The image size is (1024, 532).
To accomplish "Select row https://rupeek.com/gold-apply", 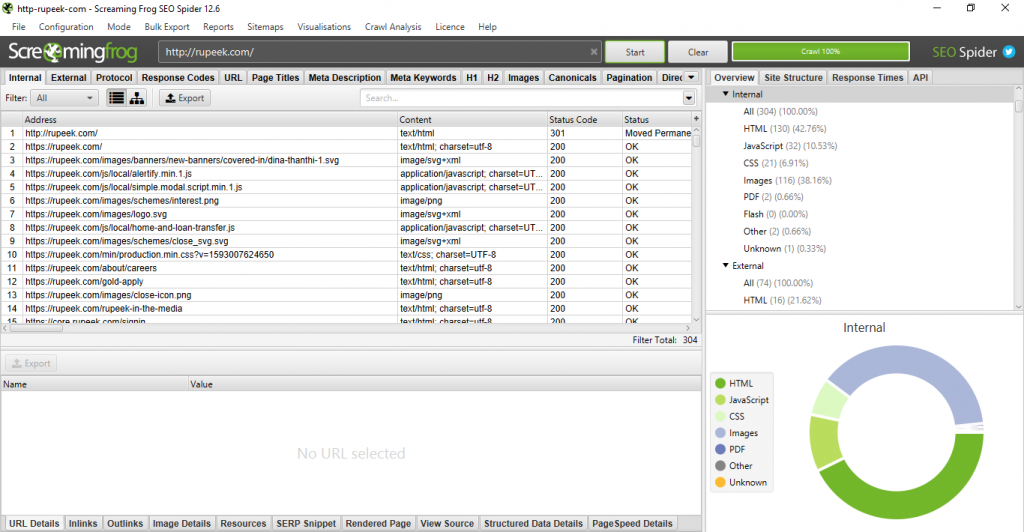I will point(346,282).
